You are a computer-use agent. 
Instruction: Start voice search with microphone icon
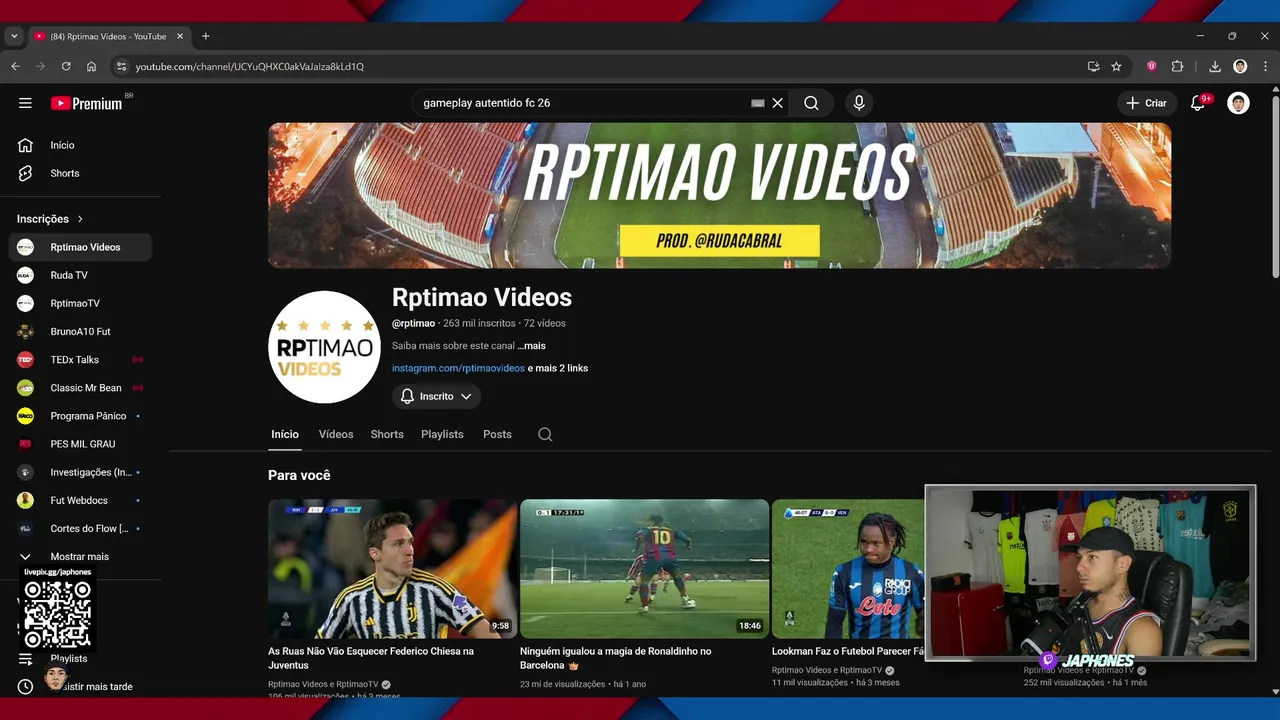pyautogui.click(x=858, y=103)
